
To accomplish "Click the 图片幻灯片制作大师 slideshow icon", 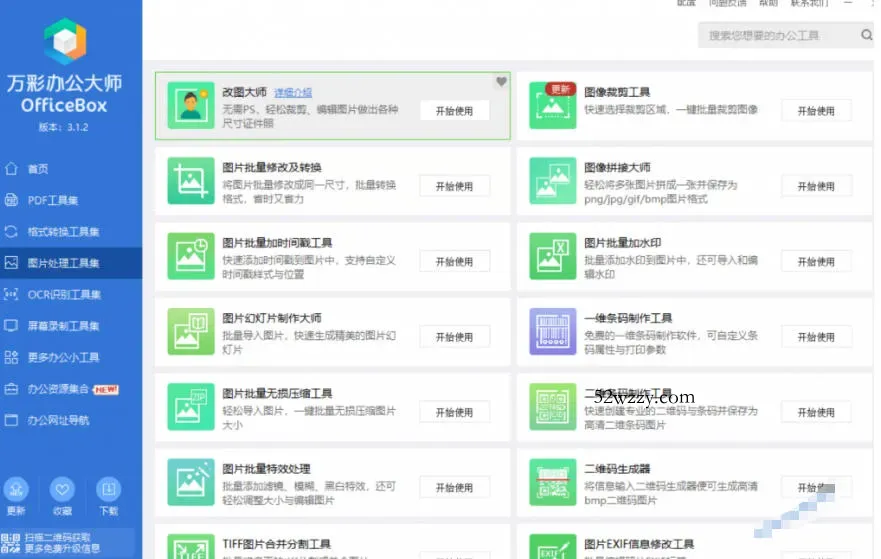I will point(190,331).
